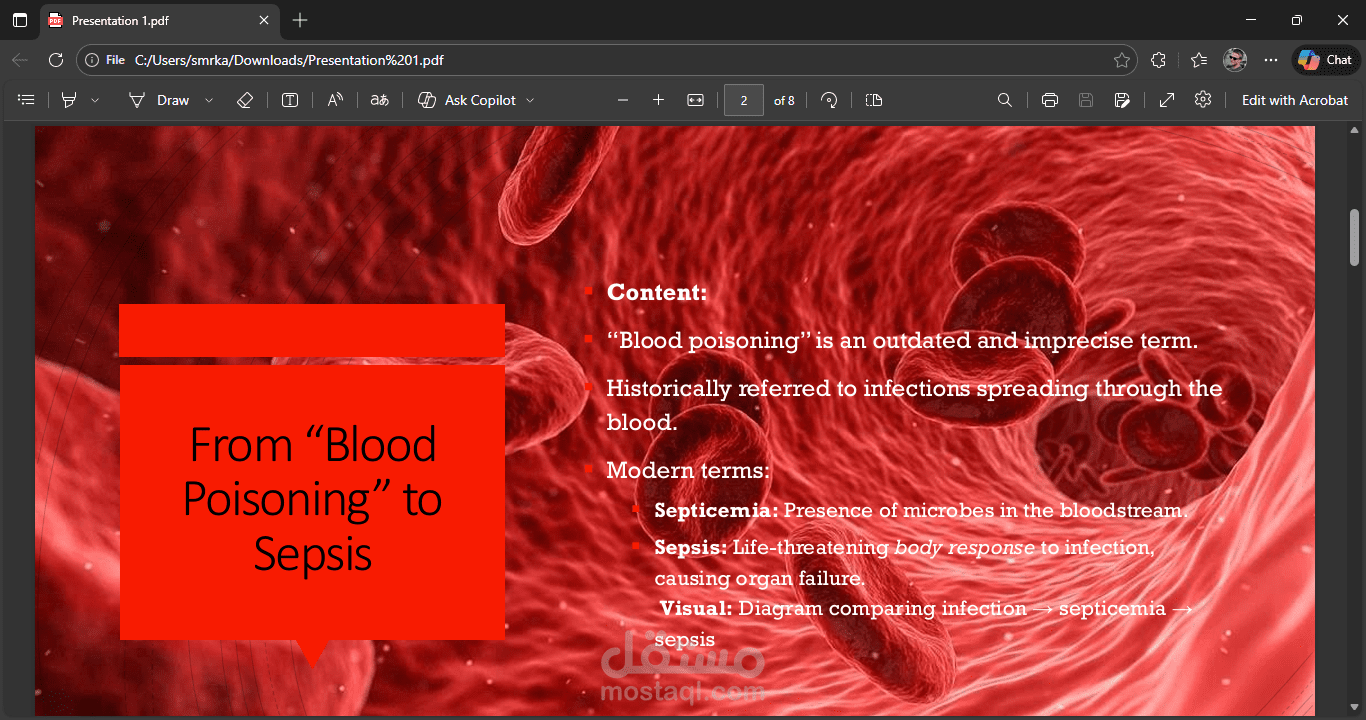Open Settings and more menu

pyautogui.click(x=1271, y=60)
